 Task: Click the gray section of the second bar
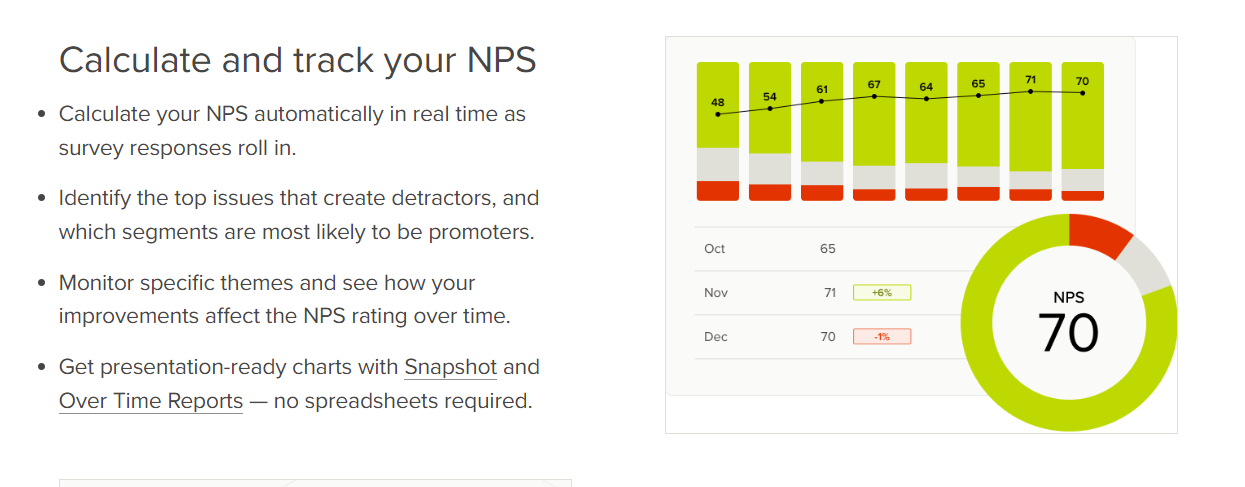[x=770, y=168]
